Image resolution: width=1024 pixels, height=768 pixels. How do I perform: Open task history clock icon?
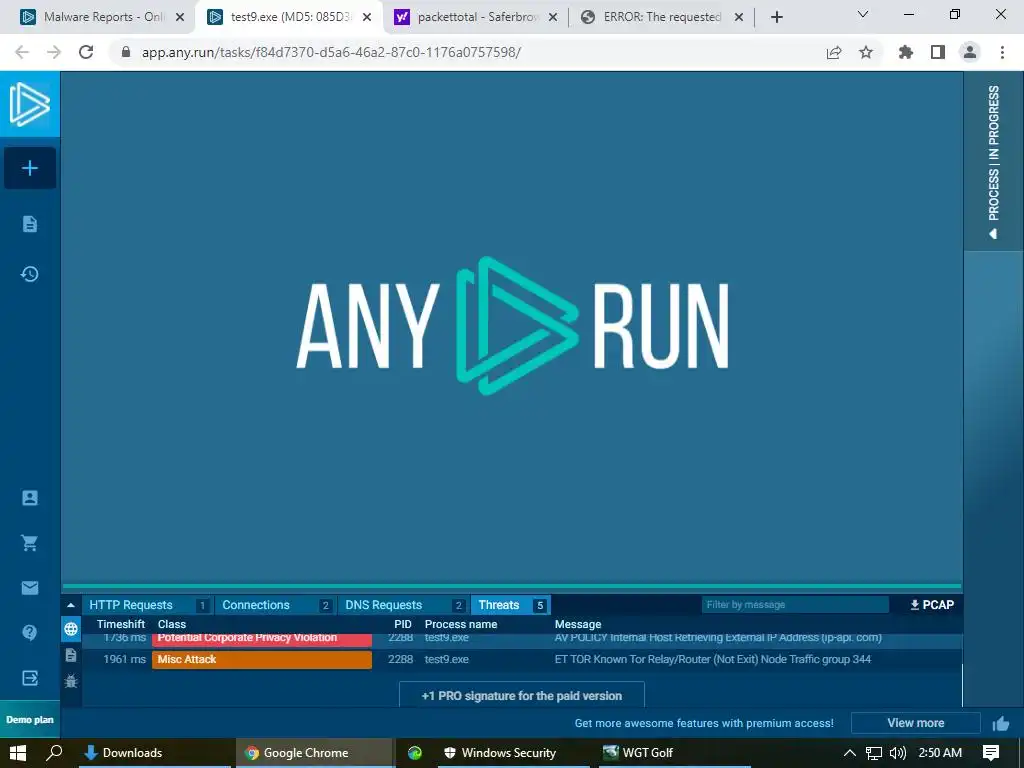(x=30, y=274)
